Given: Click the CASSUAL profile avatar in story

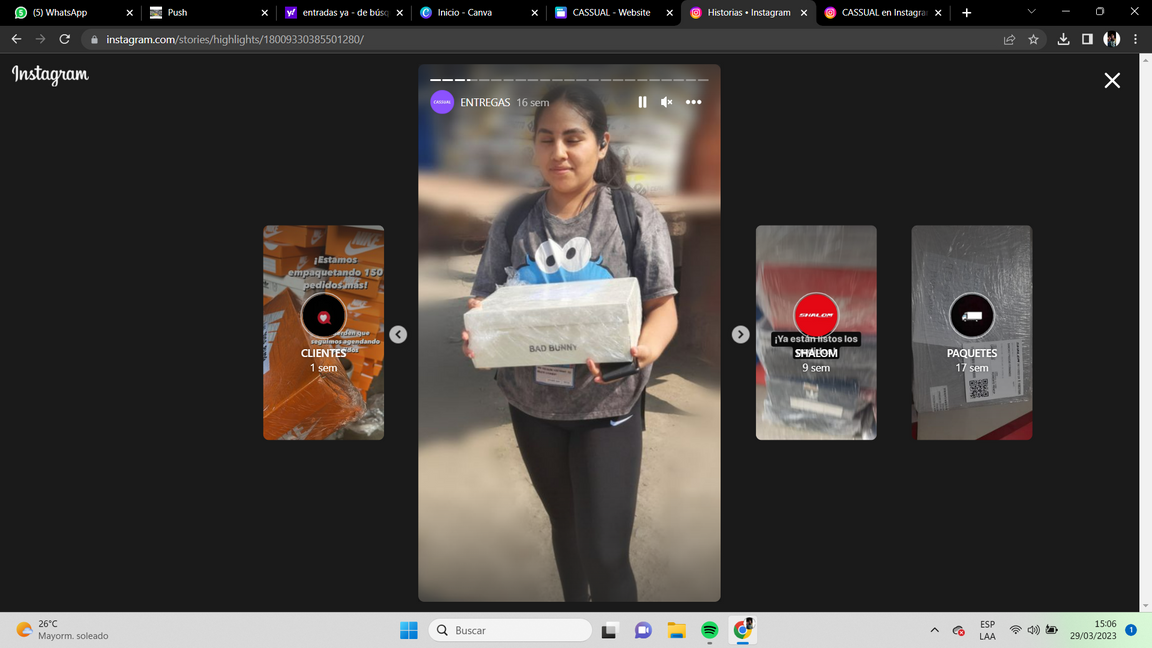Looking at the screenshot, I should tap(442, 102).
